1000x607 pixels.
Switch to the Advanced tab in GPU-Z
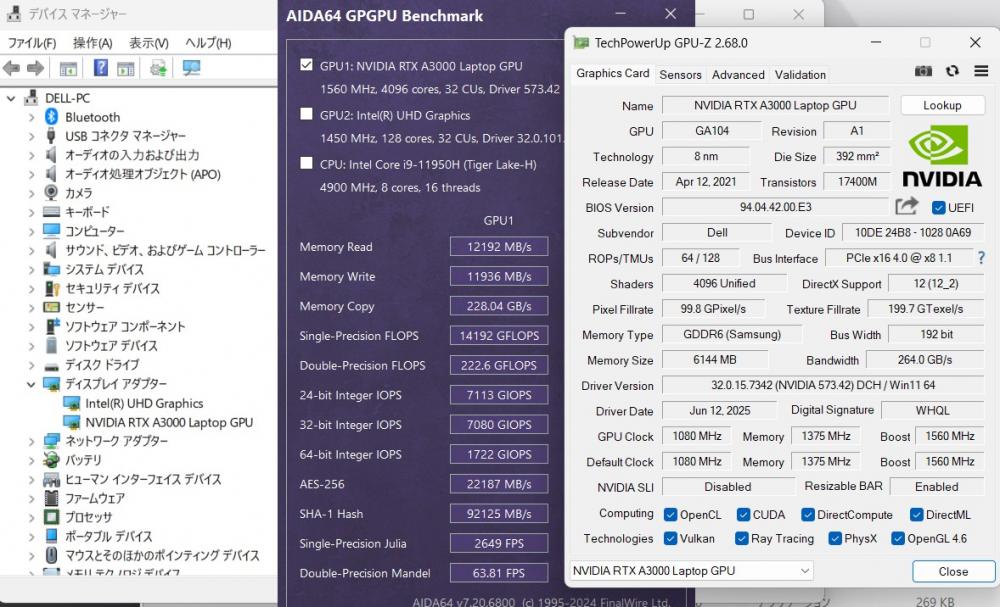738,75
